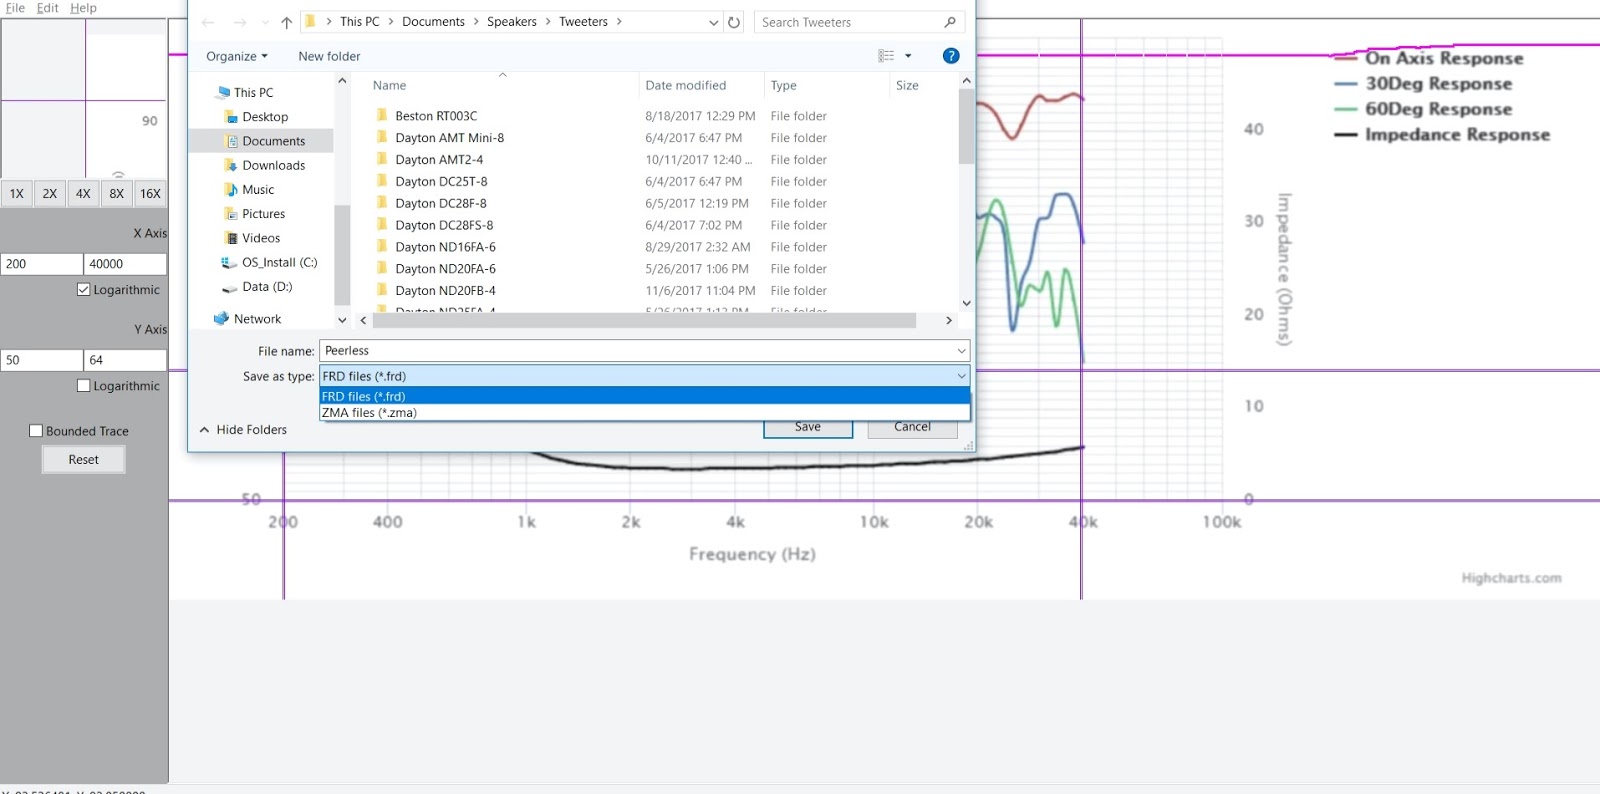
Task: Open the dialog help question mark icon
Action: [951, 56]
